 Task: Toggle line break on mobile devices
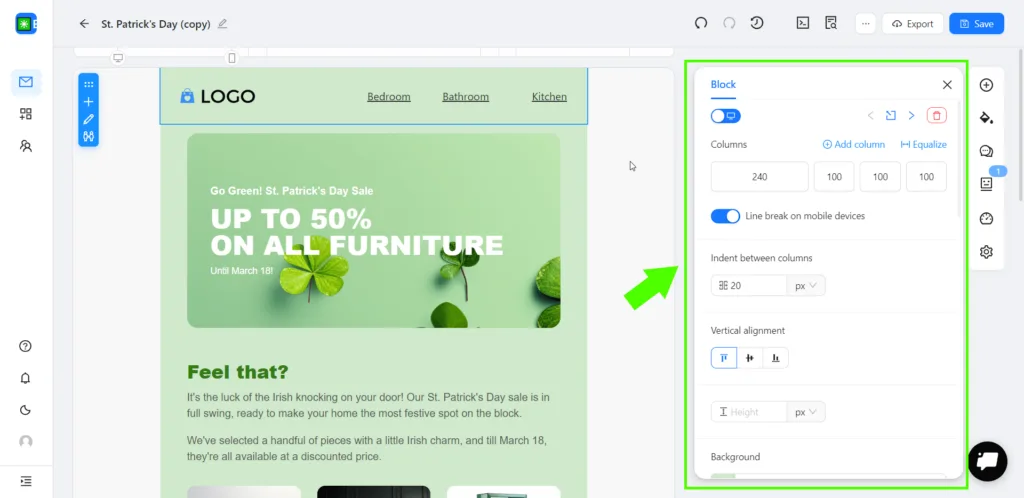tap(726, 216)
